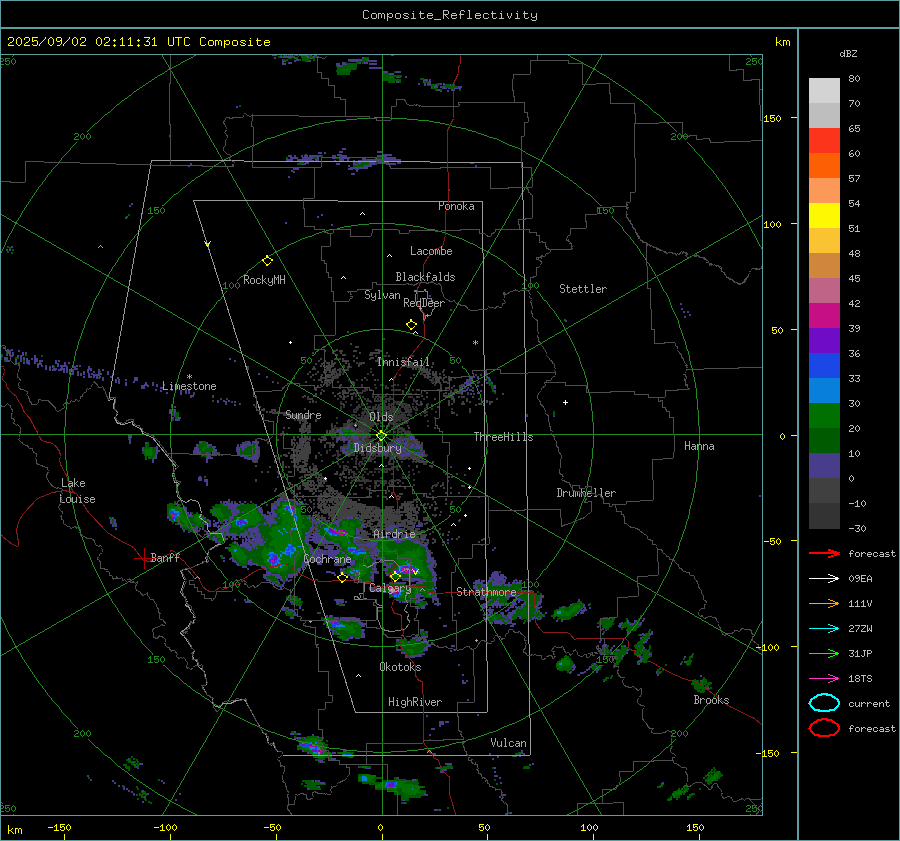This screenshot has height=841, width=900.
Task: Click the yellow diamond marker below RedDeer
Action: [411, 324]
